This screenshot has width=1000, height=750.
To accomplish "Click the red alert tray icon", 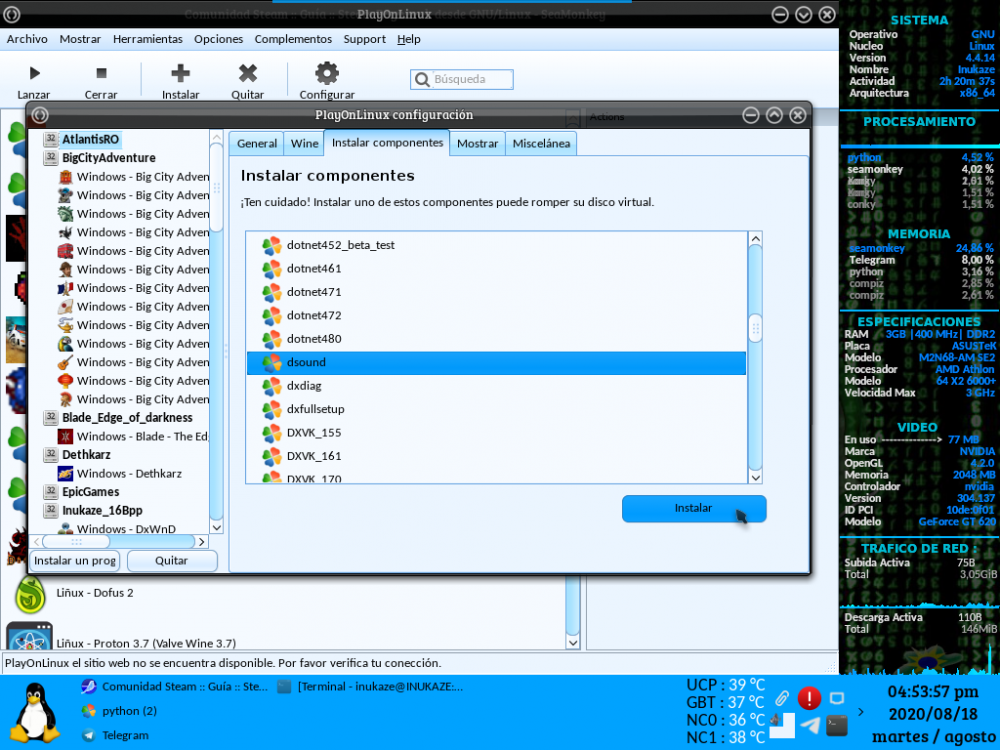I will click(809, 698).
